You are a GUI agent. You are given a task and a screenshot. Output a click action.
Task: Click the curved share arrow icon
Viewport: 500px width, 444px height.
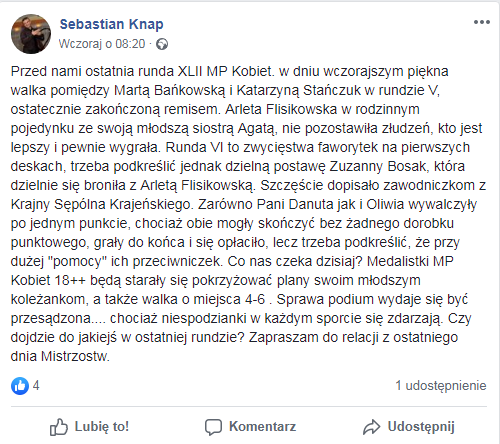[x=371, y=427]
